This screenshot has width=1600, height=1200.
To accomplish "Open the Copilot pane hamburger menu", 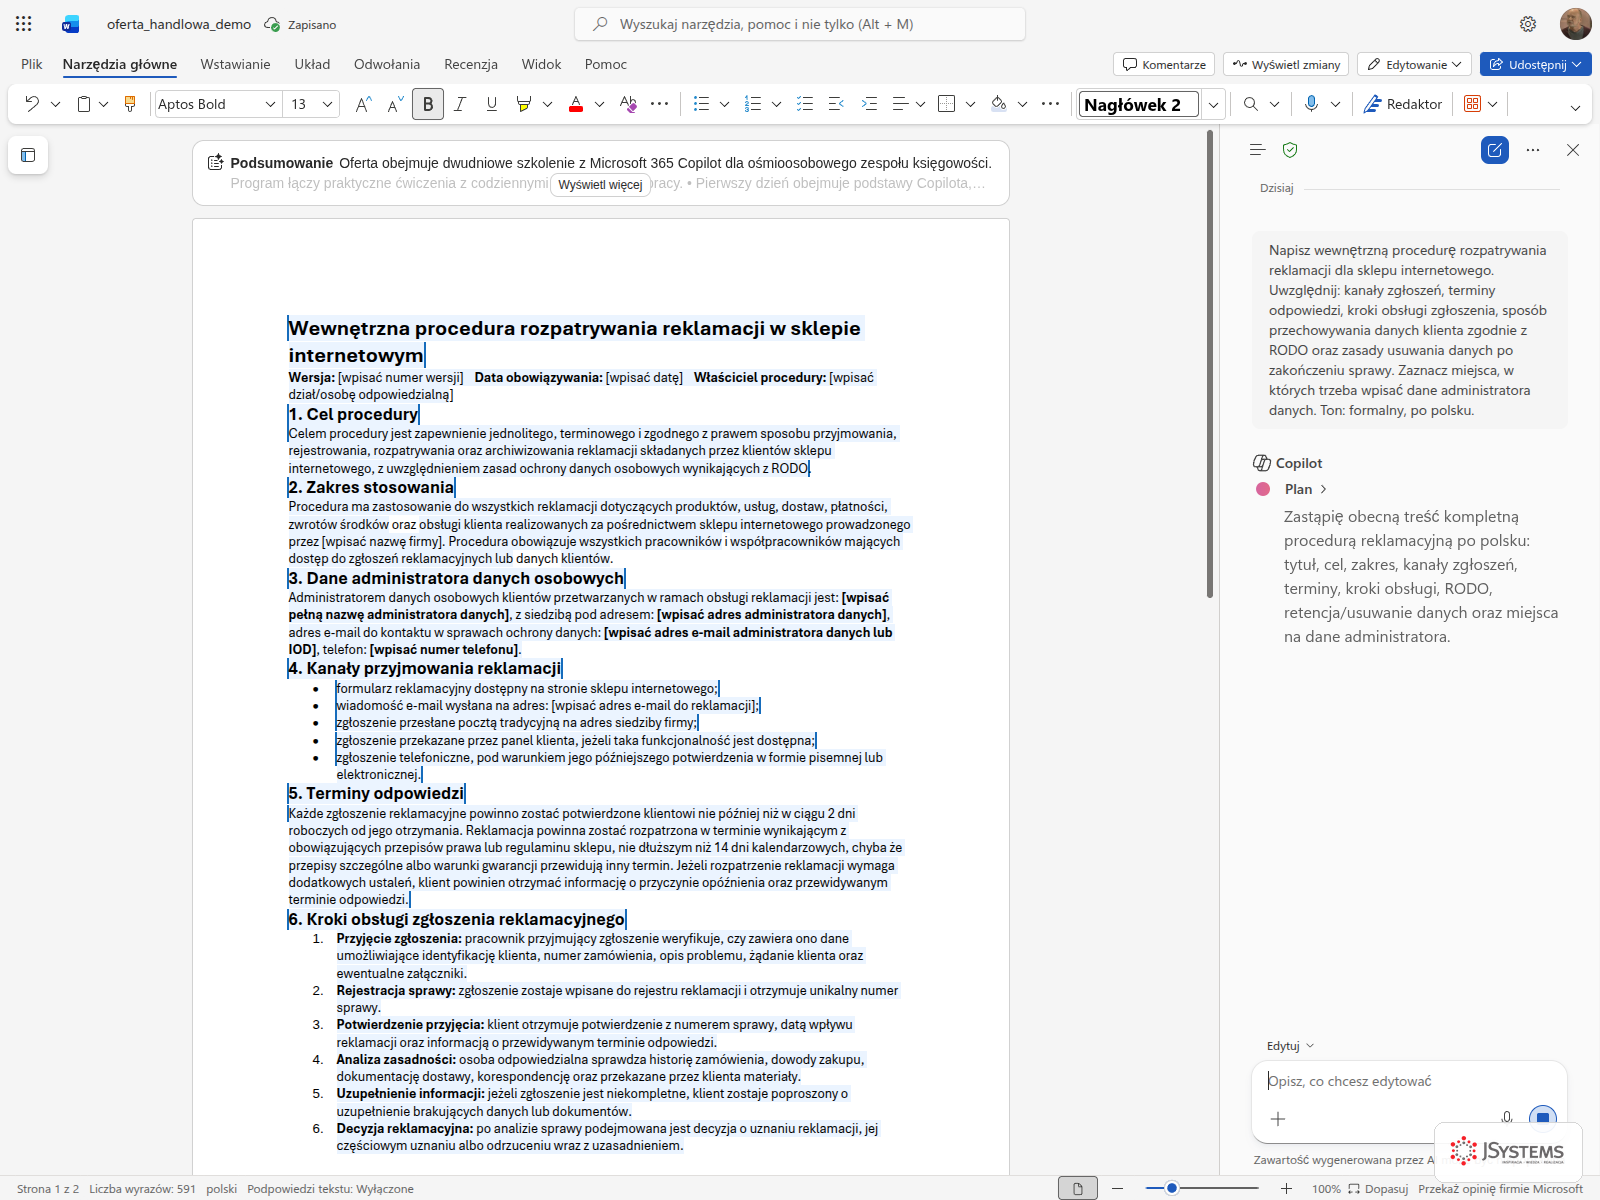I will coord(1258,150).
